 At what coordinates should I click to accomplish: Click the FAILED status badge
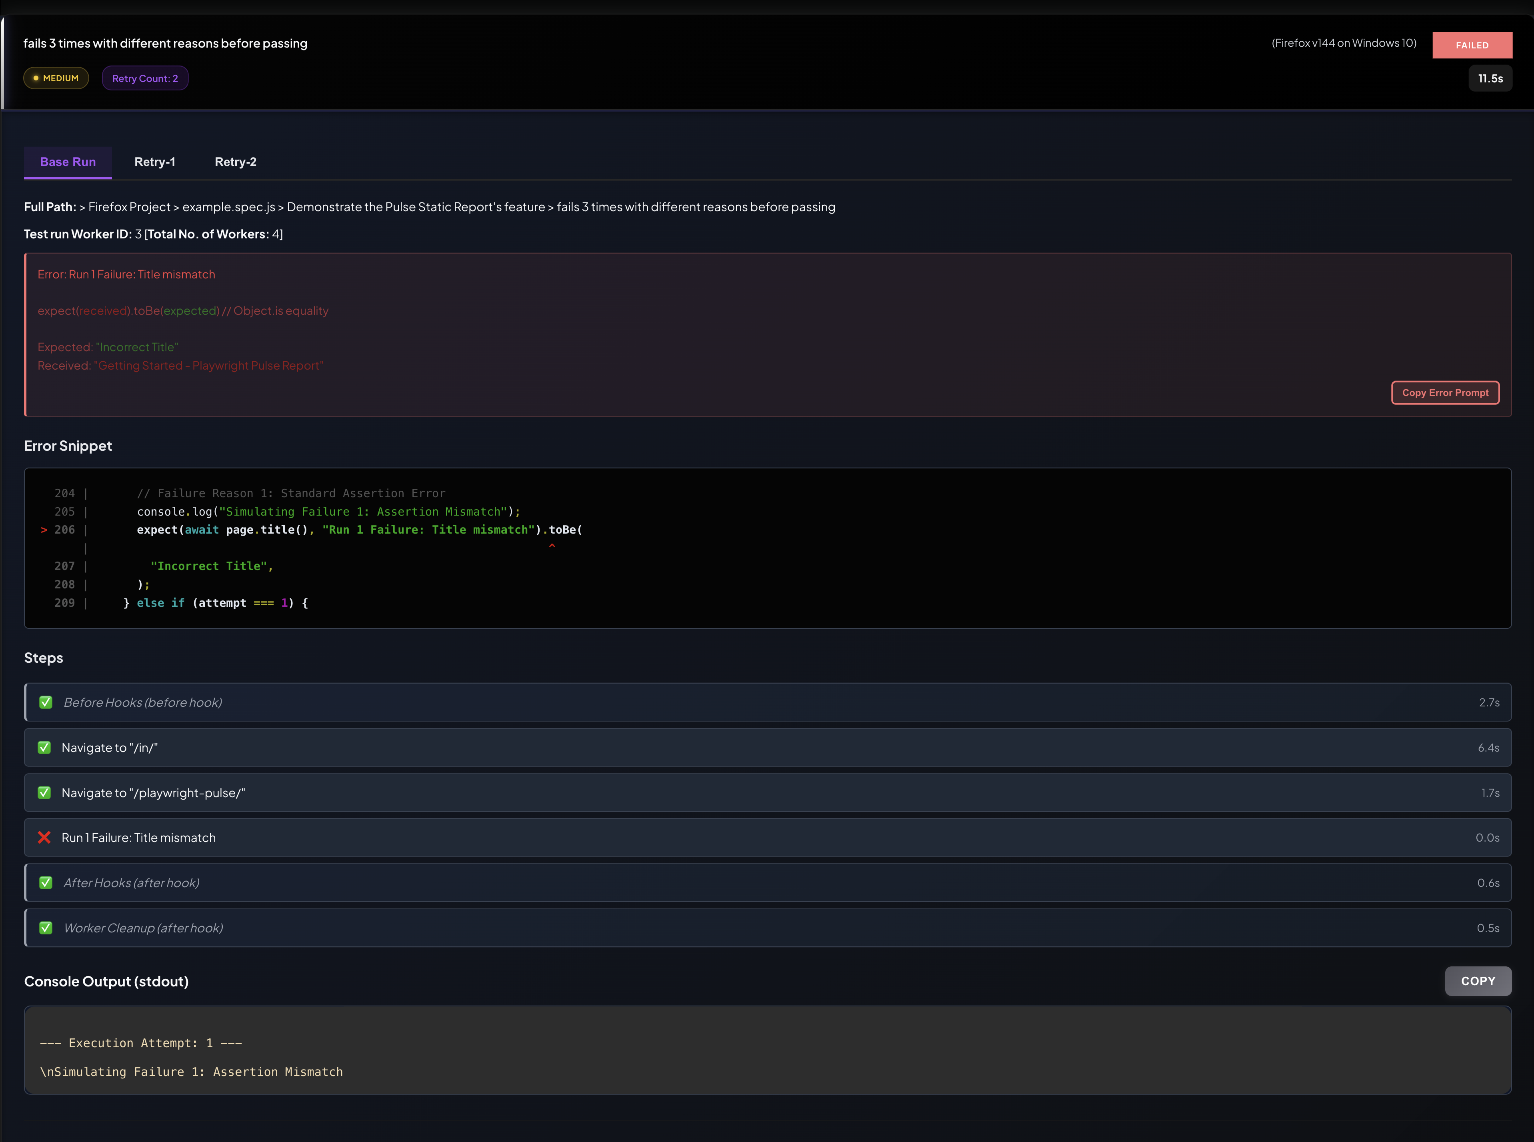tap(1471, 45)
